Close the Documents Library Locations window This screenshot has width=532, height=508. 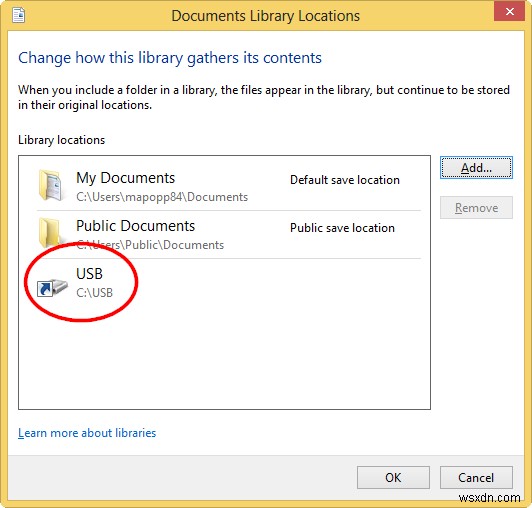[509, 12]
